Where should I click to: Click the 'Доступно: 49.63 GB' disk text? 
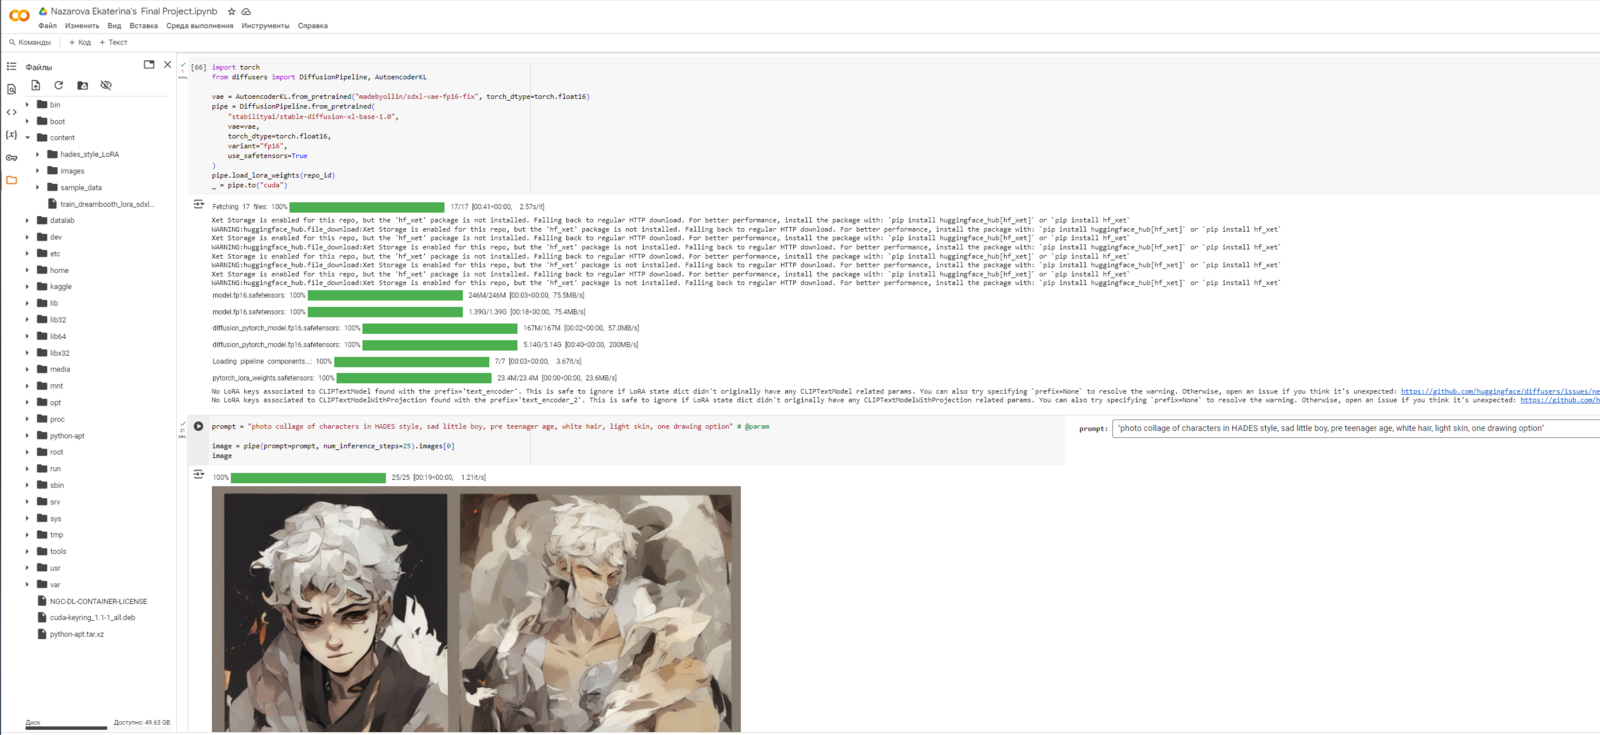click(142, 722)
